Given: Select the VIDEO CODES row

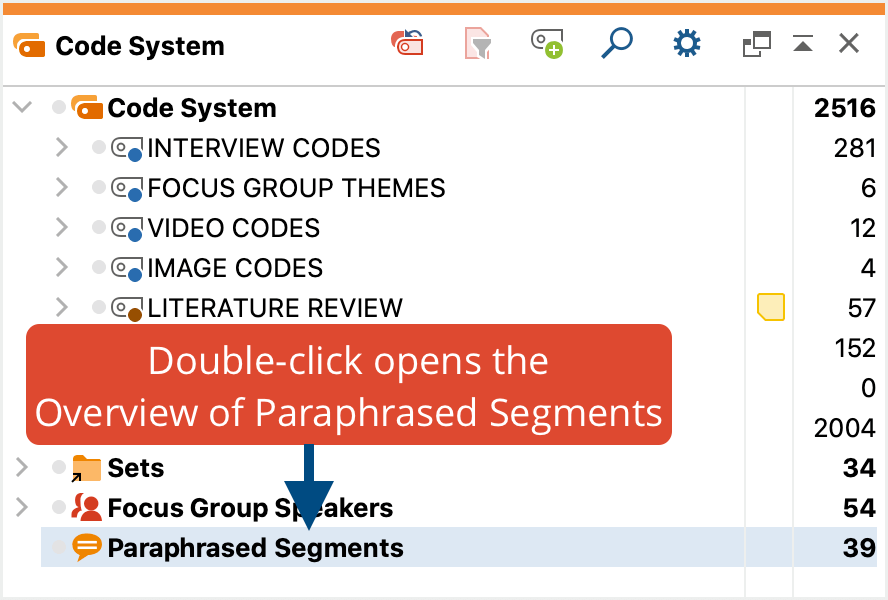Looking at the screenshot, I should pos(444,228).
